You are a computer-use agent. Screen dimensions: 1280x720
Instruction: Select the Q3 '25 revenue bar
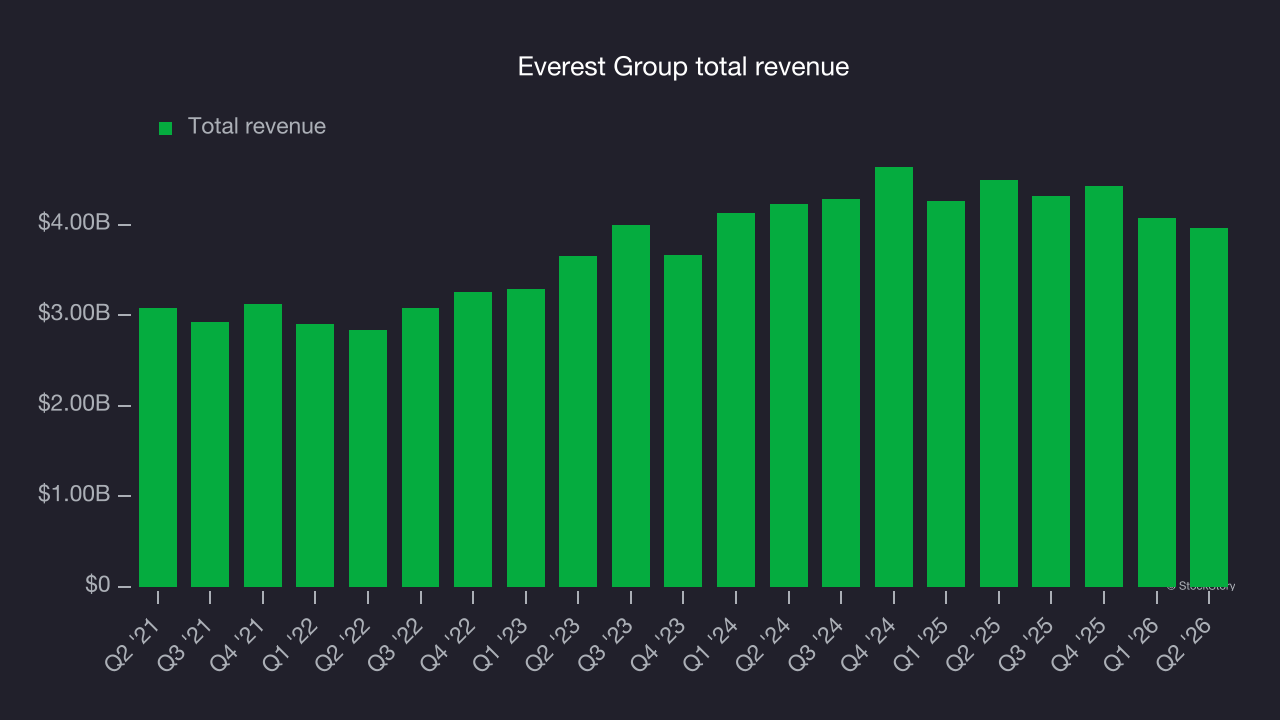click(x=1051, y=391)
